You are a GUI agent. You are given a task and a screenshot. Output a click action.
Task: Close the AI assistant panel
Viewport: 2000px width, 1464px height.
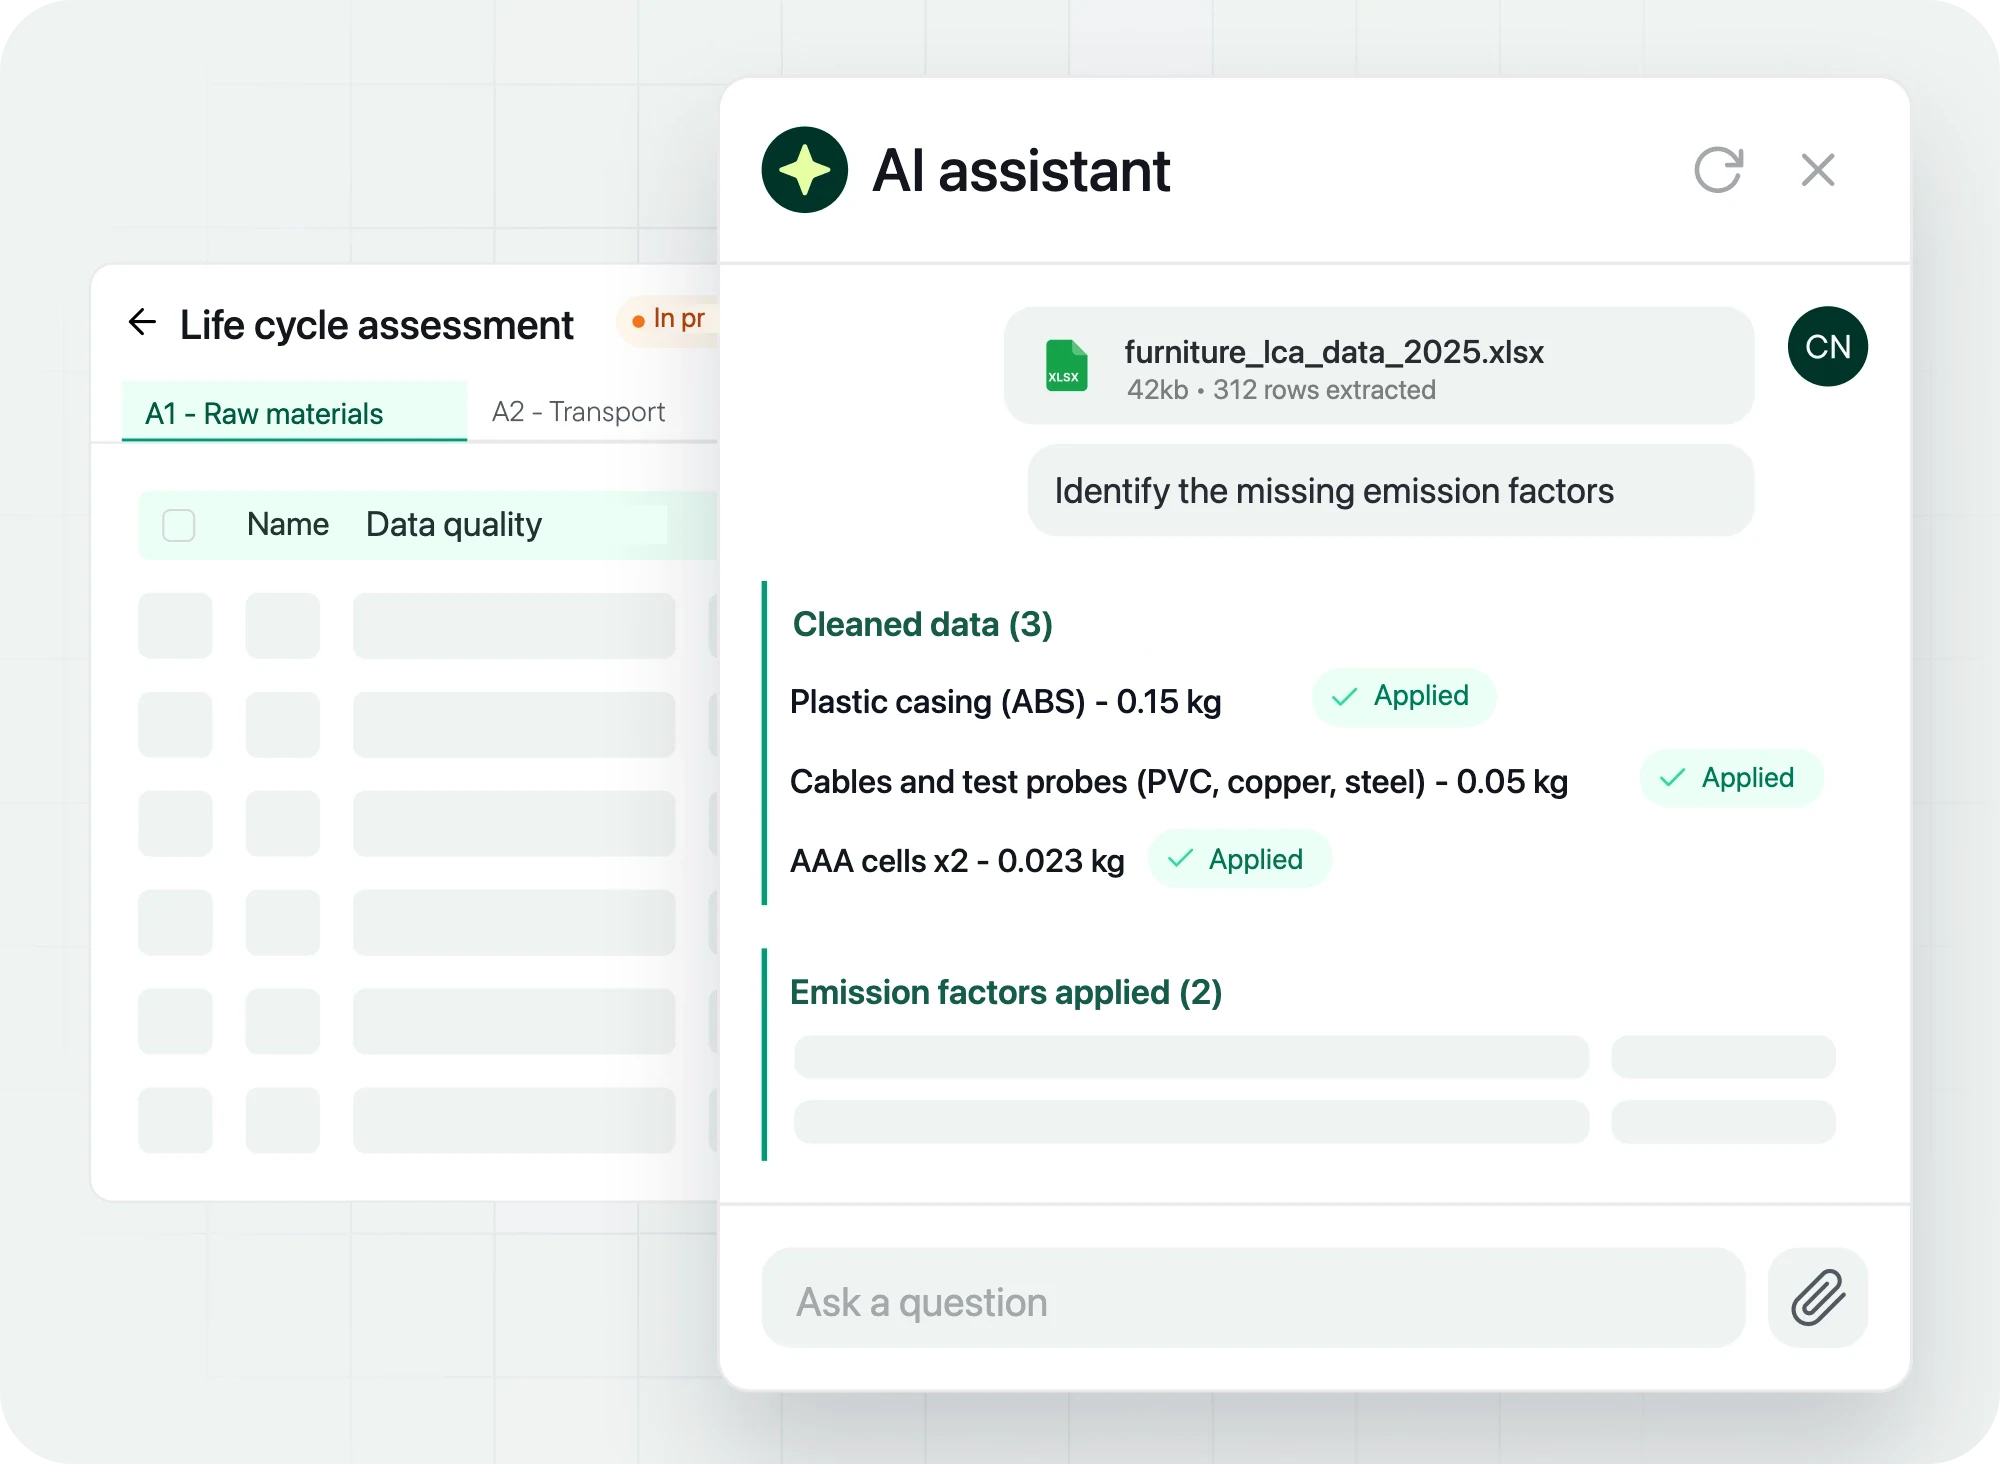[1817, 170]
